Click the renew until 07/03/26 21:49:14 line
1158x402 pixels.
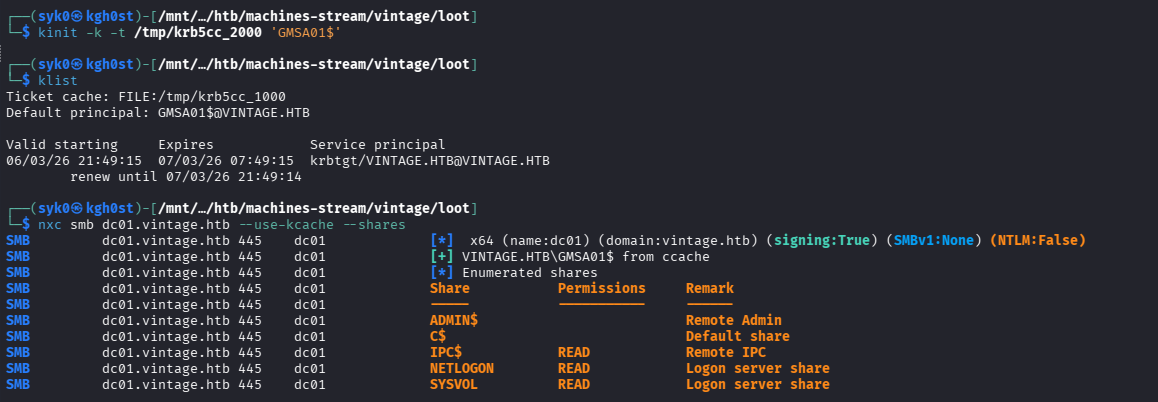click(x=186, y=177)
